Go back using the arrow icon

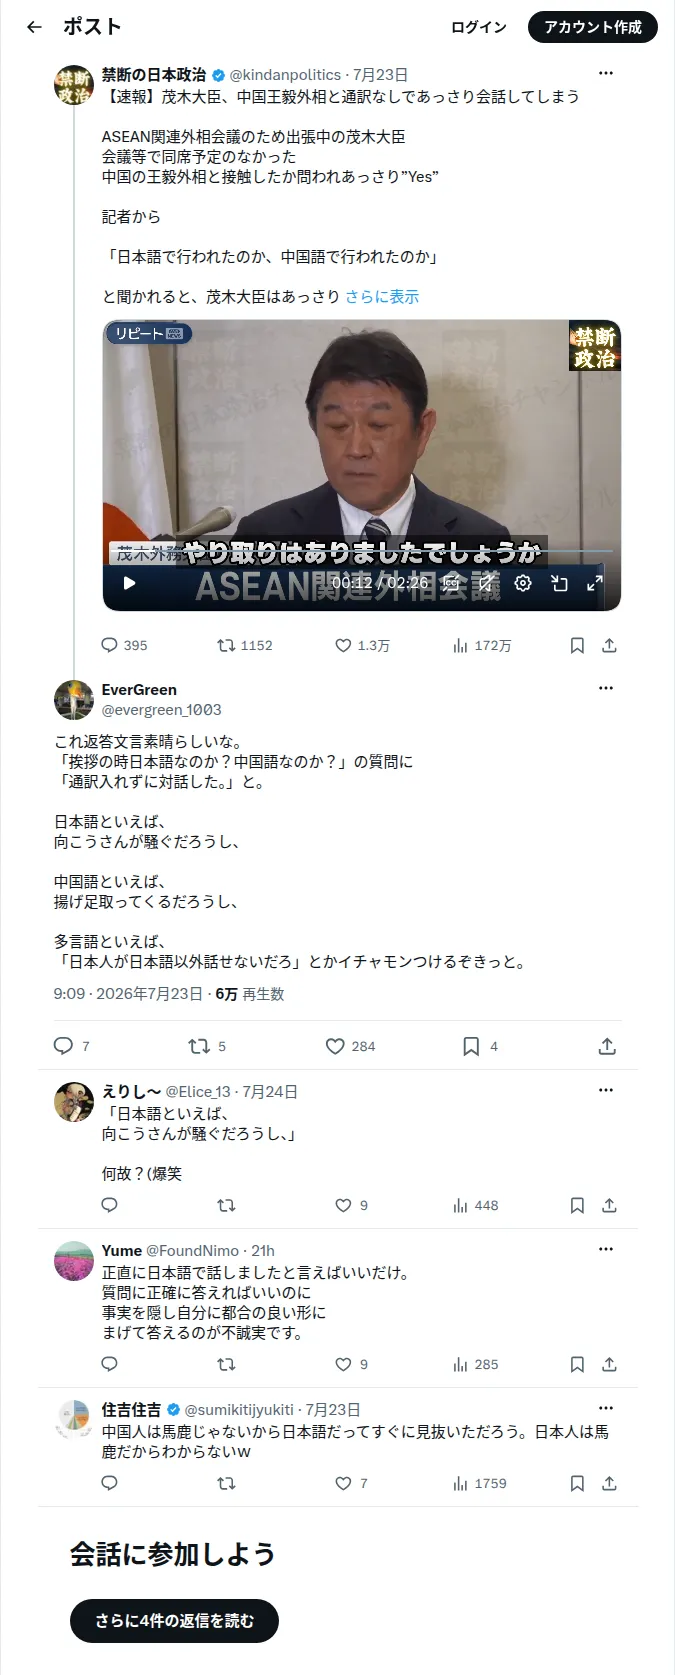point(34,27)
